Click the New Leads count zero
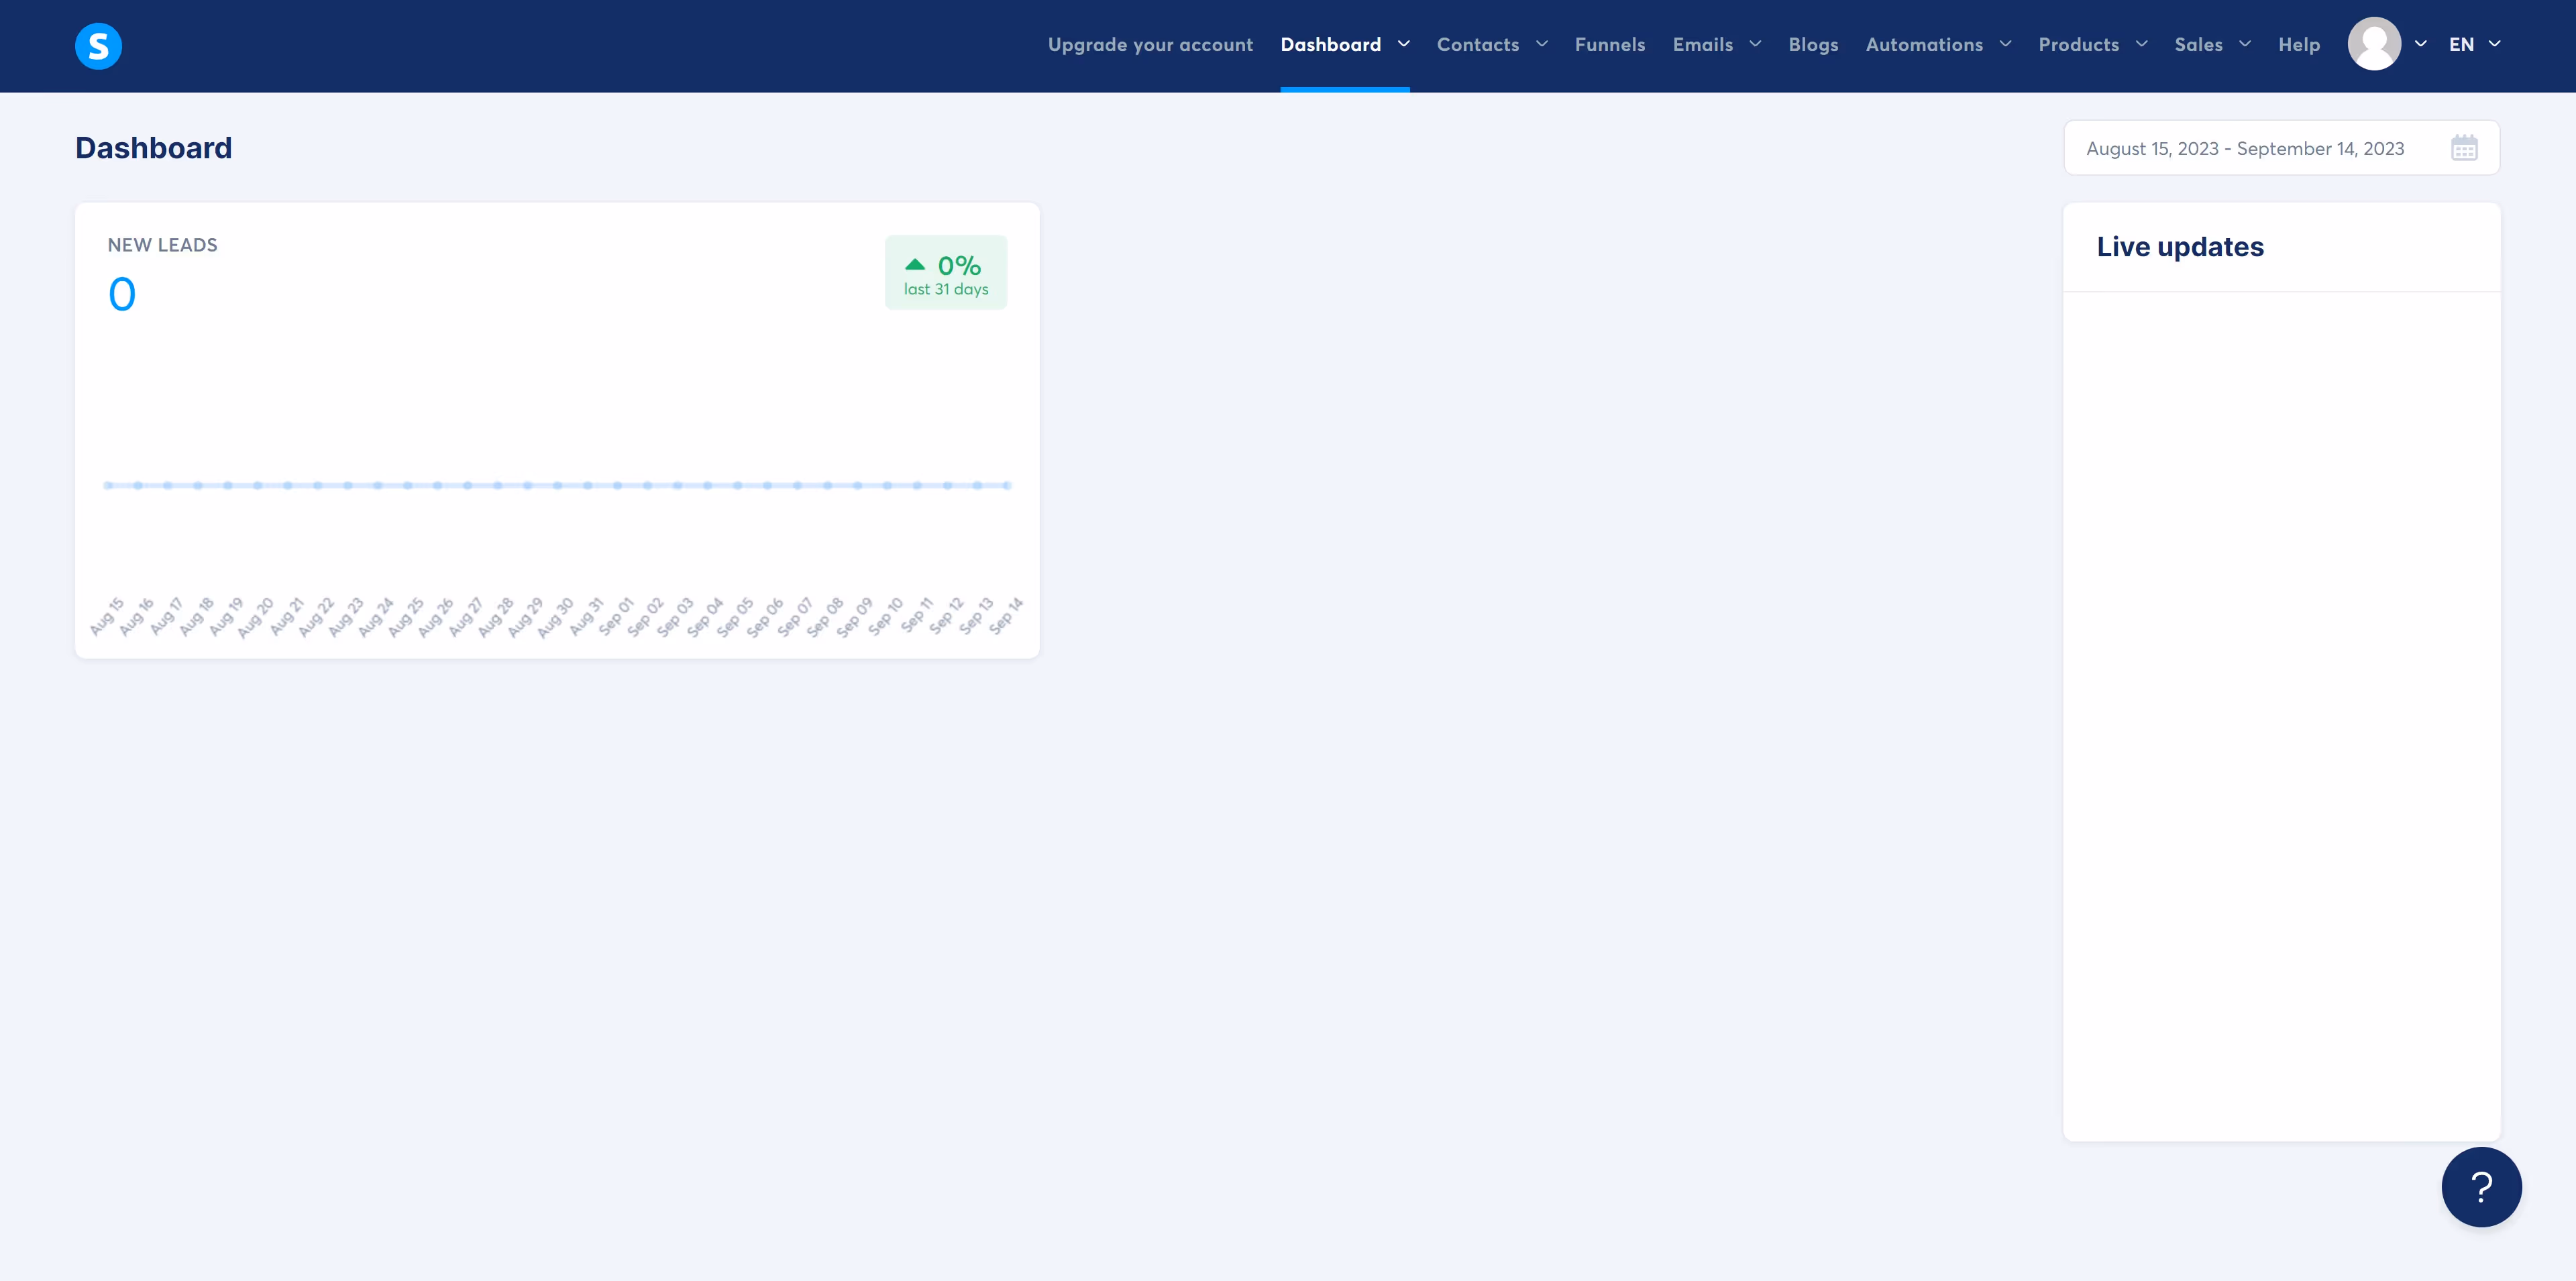The image size is (2576, 1281). coord(122,294)
